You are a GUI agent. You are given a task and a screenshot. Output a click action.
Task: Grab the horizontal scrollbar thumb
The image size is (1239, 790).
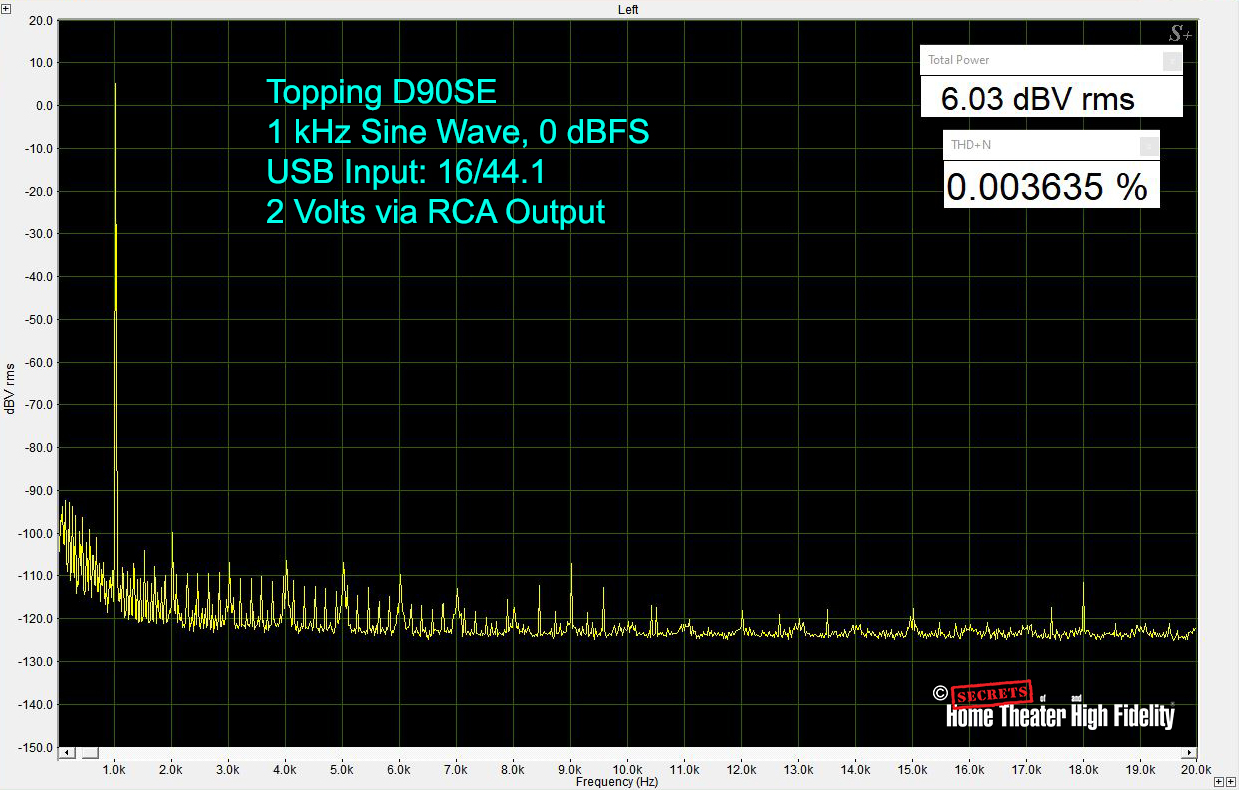tap(89, 752)
